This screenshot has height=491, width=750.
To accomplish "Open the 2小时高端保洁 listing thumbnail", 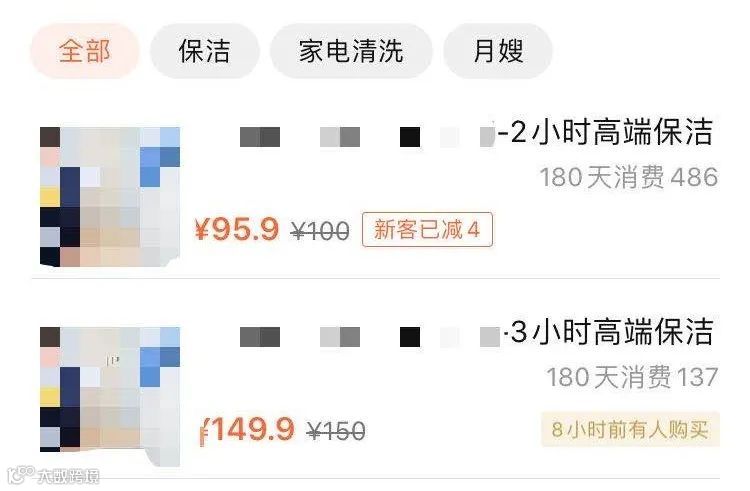I will pyautogui.click(x=110, y=196).
